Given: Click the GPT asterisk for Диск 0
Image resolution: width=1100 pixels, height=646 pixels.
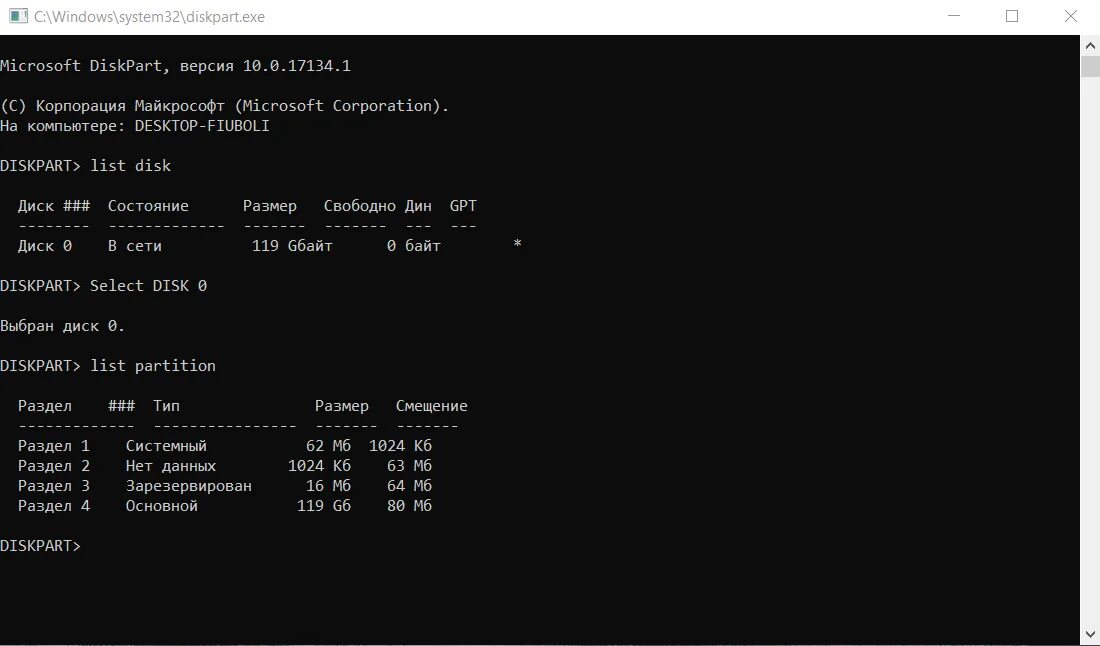Looking at the screenshot, I should coord(517,244).
